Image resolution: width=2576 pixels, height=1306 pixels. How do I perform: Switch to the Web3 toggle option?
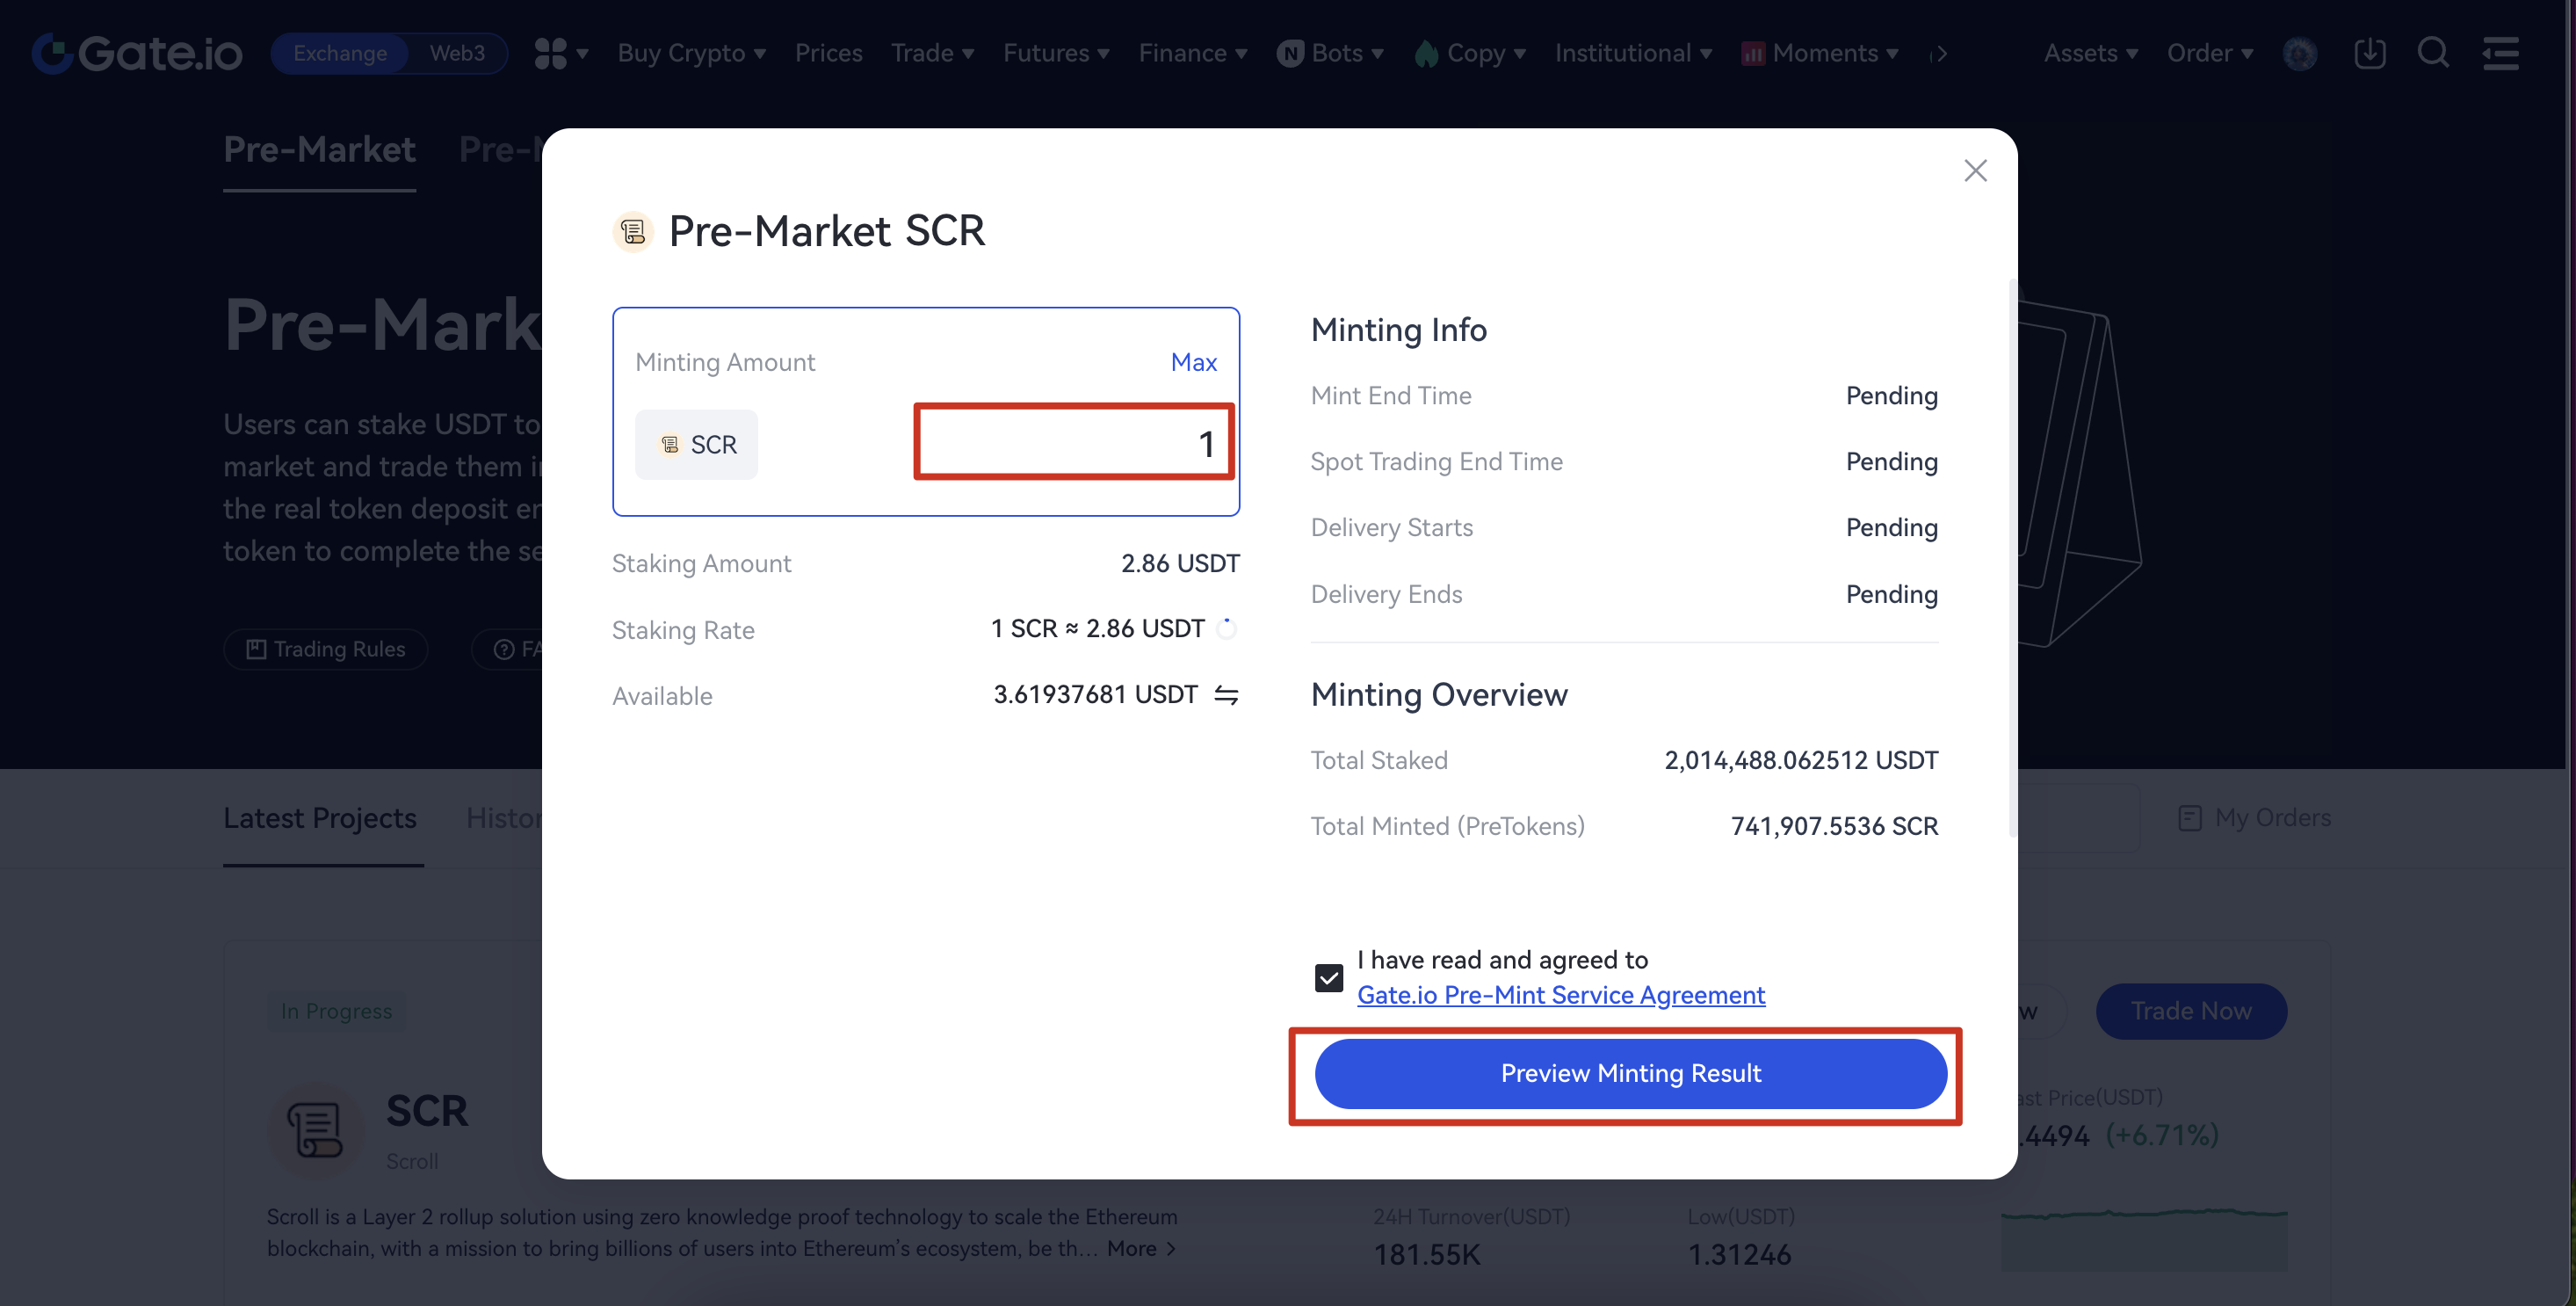point(457,53)
